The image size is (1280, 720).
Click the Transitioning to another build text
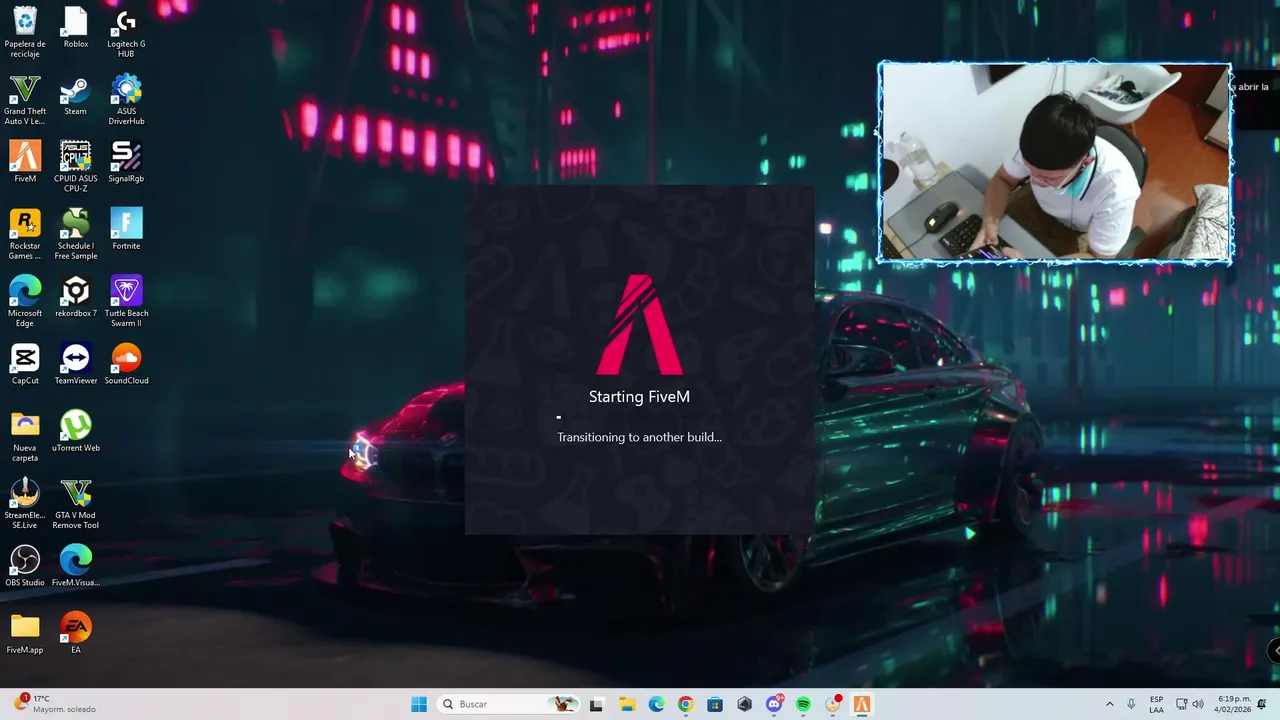pos(639,437)
